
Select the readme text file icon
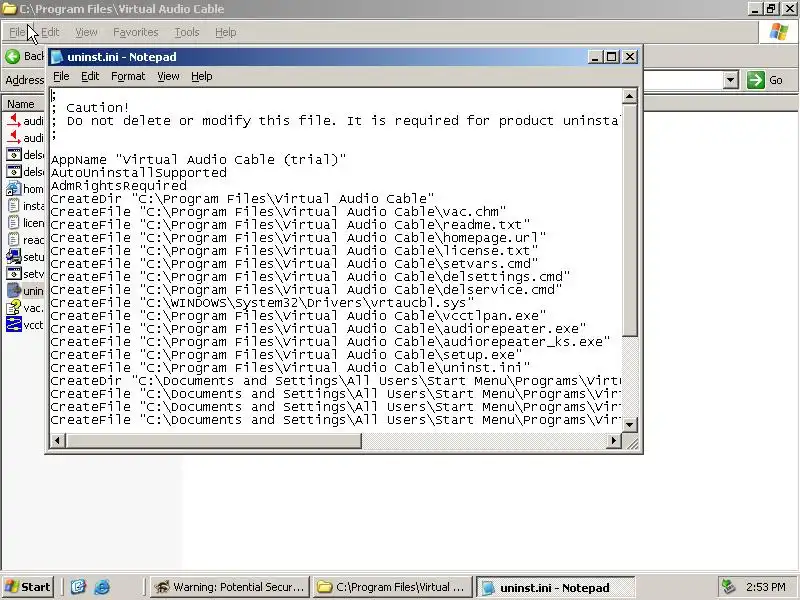point(14,240)
